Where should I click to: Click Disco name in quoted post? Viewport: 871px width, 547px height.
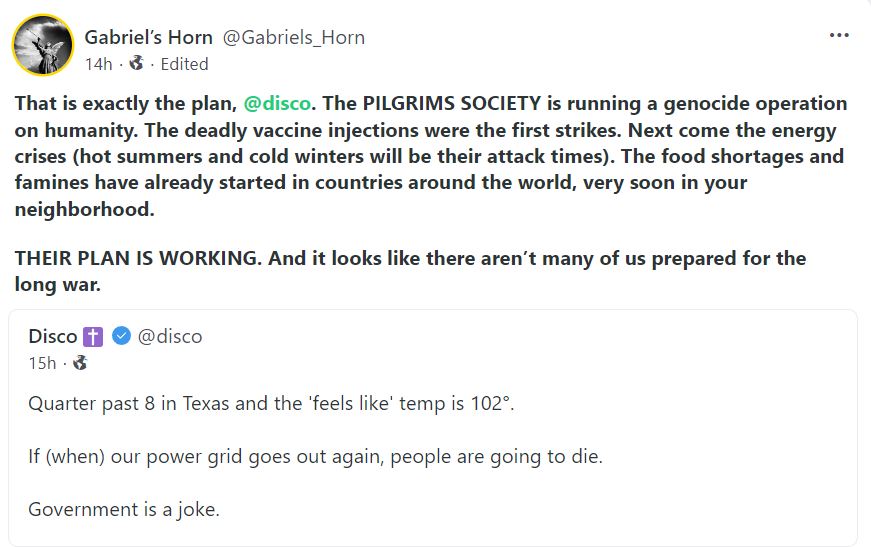click(x=53, y=336)
